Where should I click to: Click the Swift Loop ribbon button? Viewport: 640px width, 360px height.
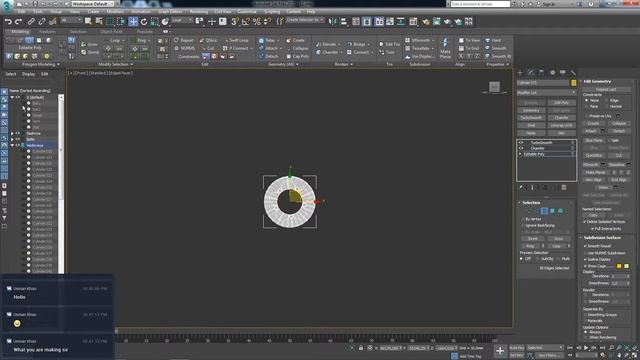pyautogui.click(x=236, y=40)
